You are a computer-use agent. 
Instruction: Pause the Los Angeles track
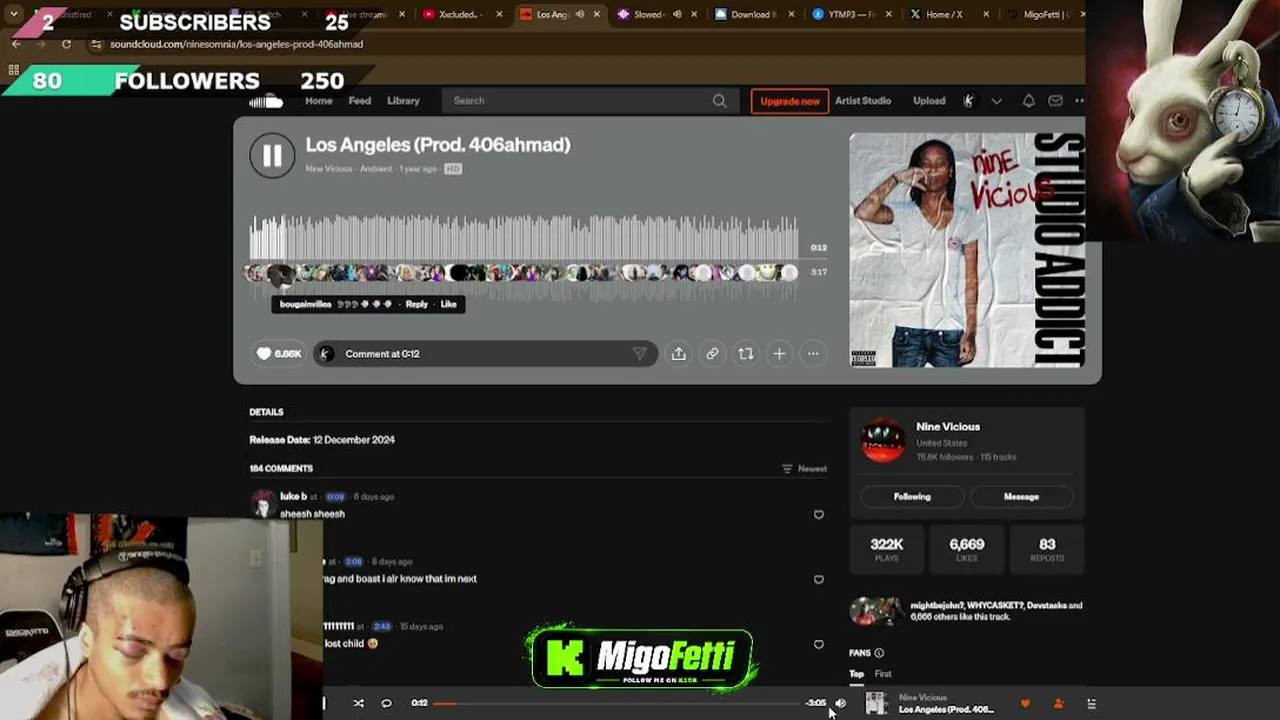coord(272,155)
